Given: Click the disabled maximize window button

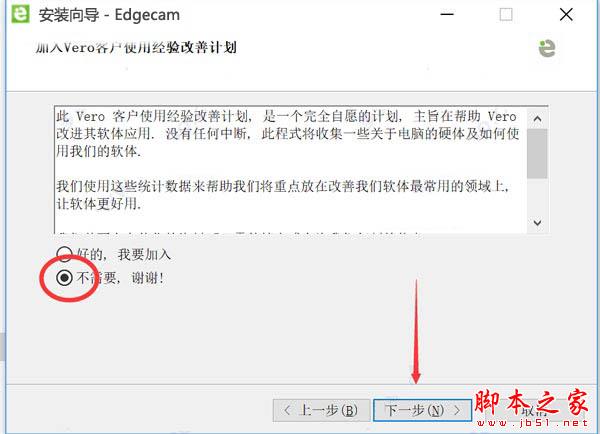Looking at the screenshot, I should tap(506, 15).
